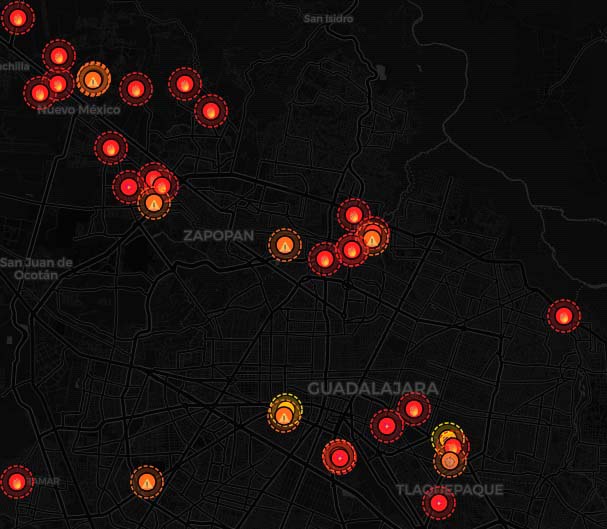Select the yellow marker left of GUADALAJARA label

point(286,407)
